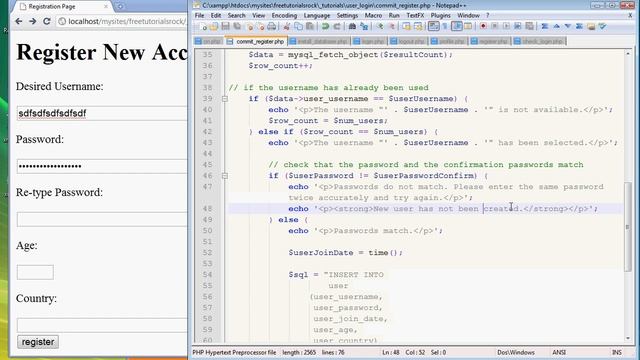Open the Plugins menu

click(441, 16)
